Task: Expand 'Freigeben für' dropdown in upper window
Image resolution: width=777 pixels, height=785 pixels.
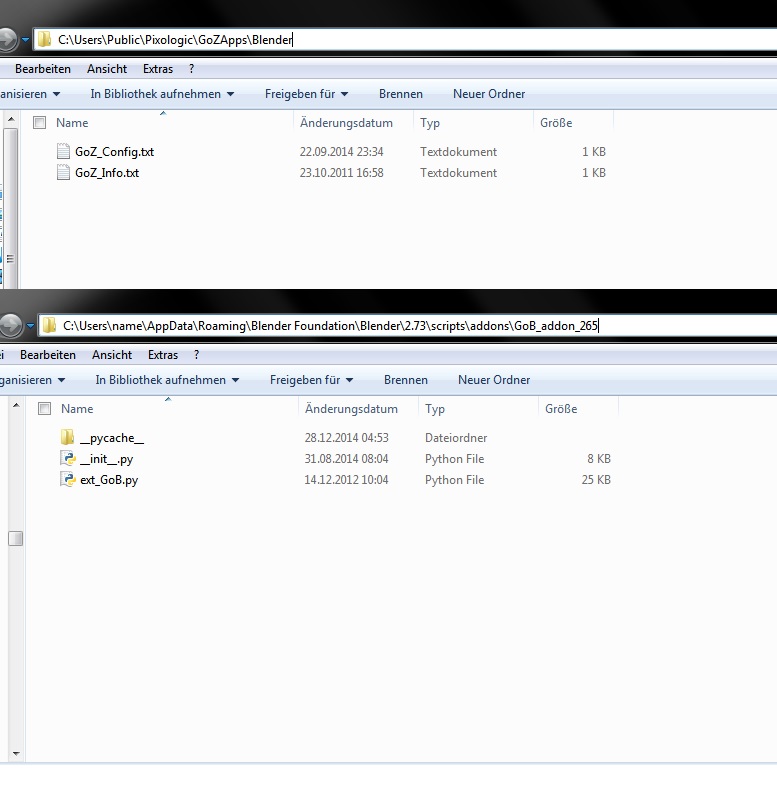Action: 306,94
